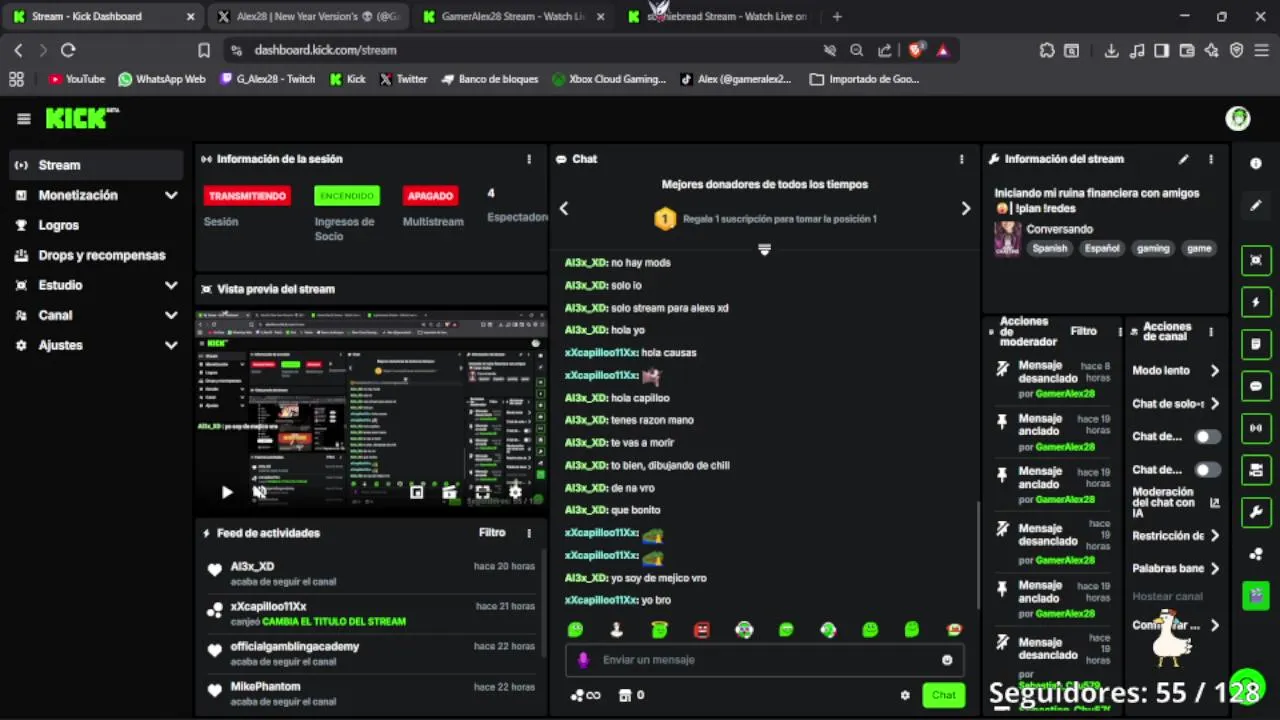1280x720 pixels.
Task: Click into Enviar un mensaje field
Action: 764,660
